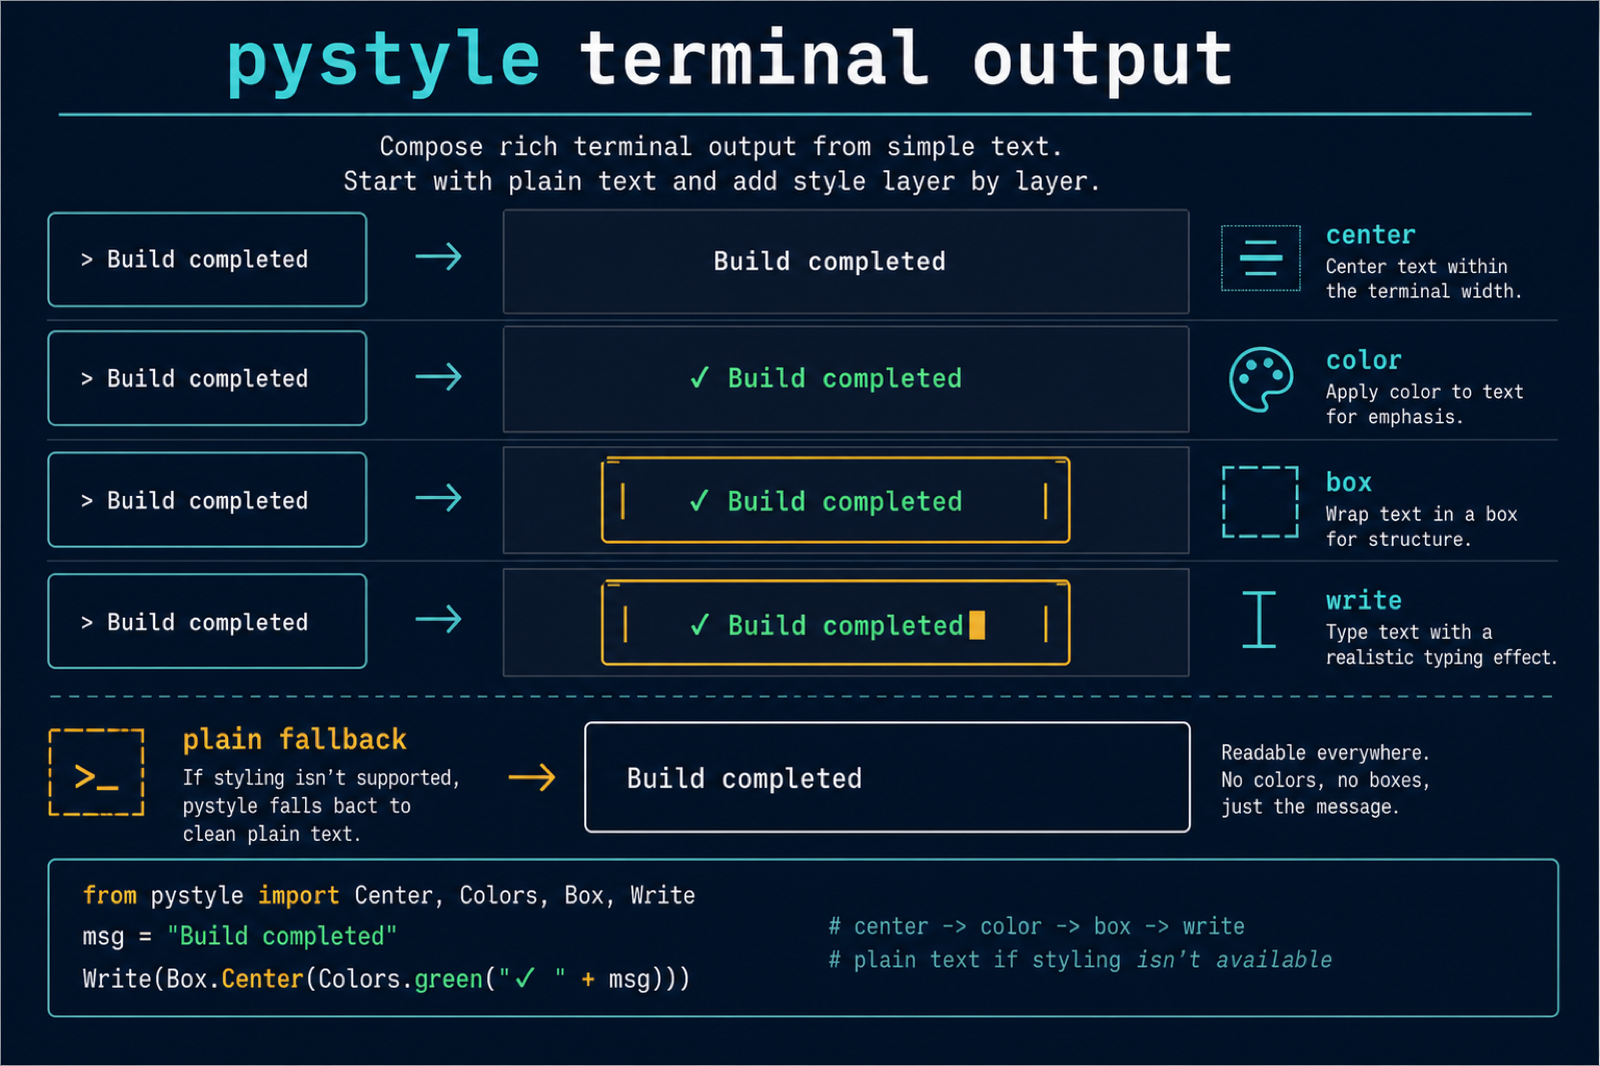Viewport: 1600px width, 1066px height.
Task: Click the input box in the center row
Action: tap(207, 260)
